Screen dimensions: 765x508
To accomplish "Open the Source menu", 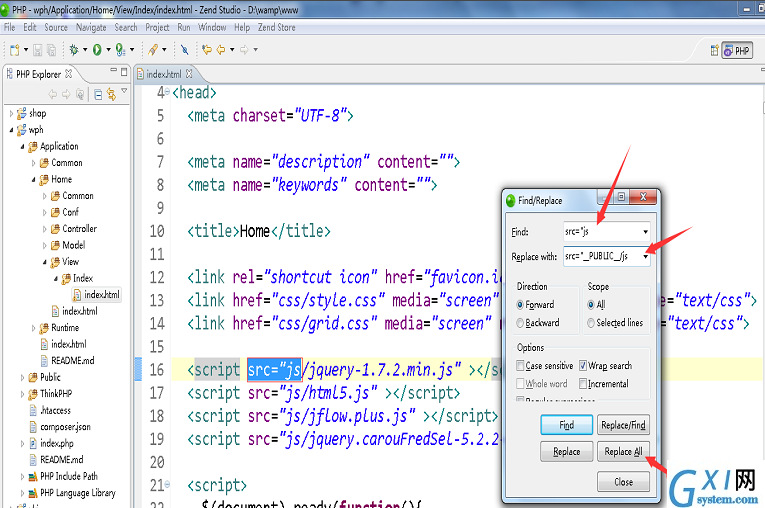I will [56, 27].
